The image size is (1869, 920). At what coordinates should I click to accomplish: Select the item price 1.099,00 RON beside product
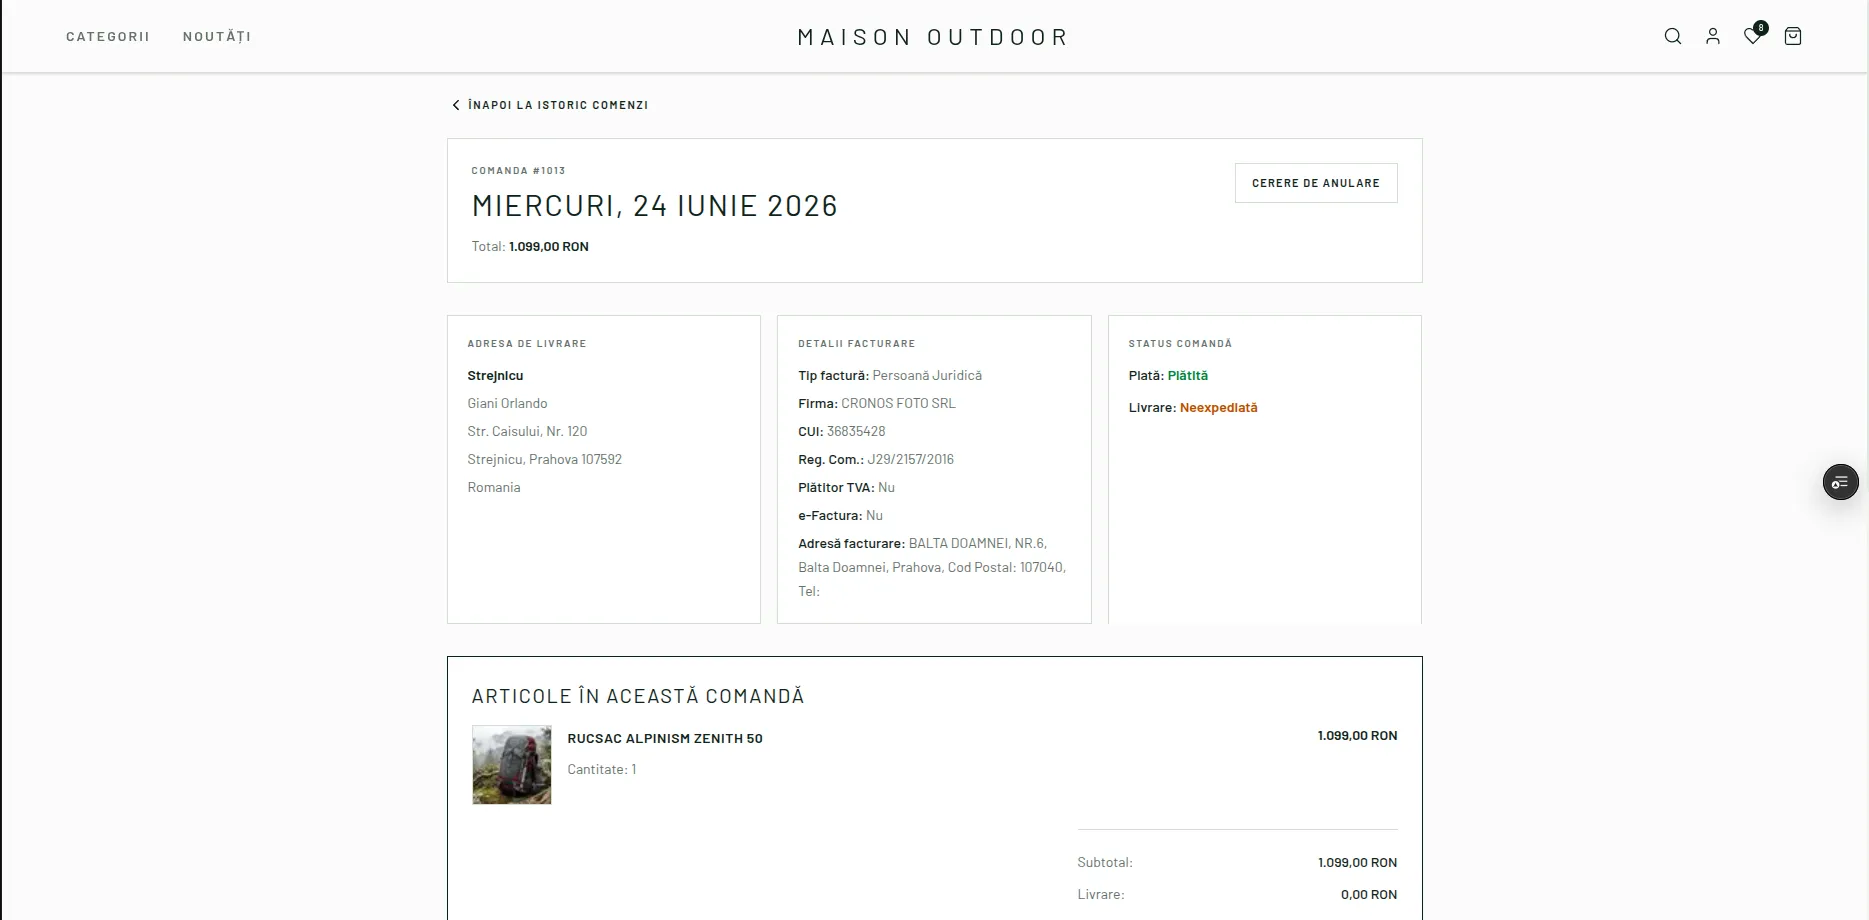1357,736
